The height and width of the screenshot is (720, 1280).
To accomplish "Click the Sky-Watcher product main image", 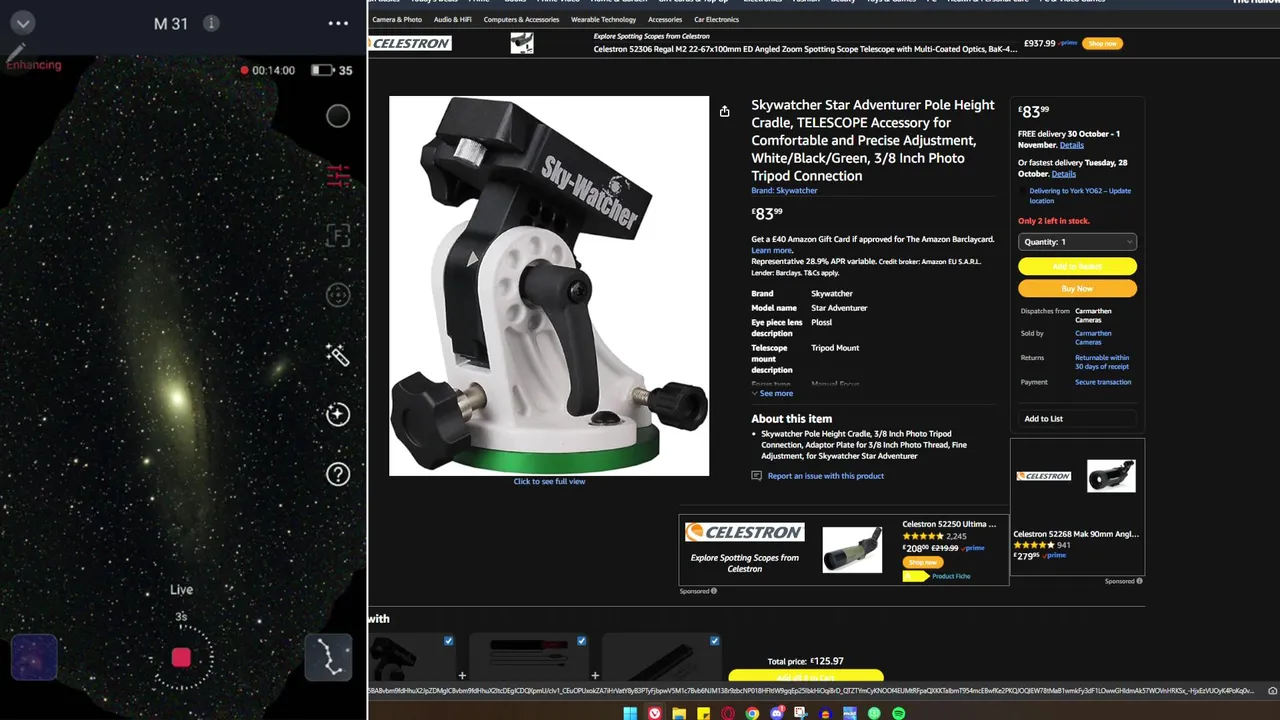I will 549,286.
